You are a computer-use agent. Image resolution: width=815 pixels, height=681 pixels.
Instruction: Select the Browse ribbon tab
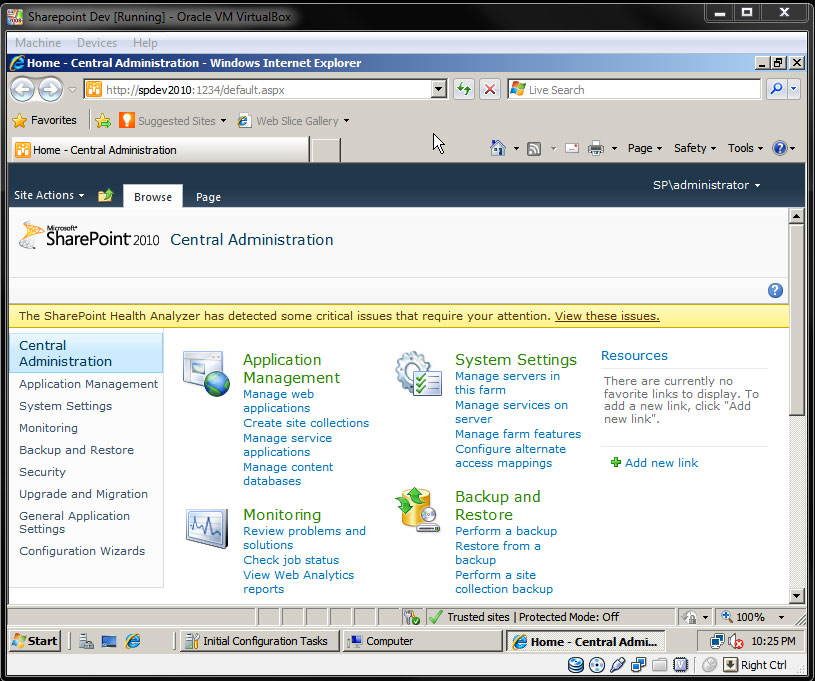[153, 197]
